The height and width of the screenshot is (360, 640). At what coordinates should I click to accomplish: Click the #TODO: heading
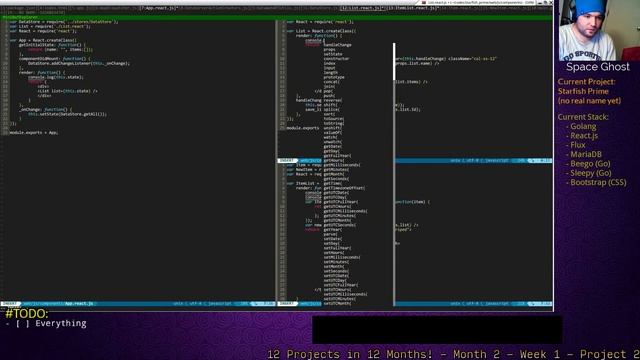click(x=27, y=313)
